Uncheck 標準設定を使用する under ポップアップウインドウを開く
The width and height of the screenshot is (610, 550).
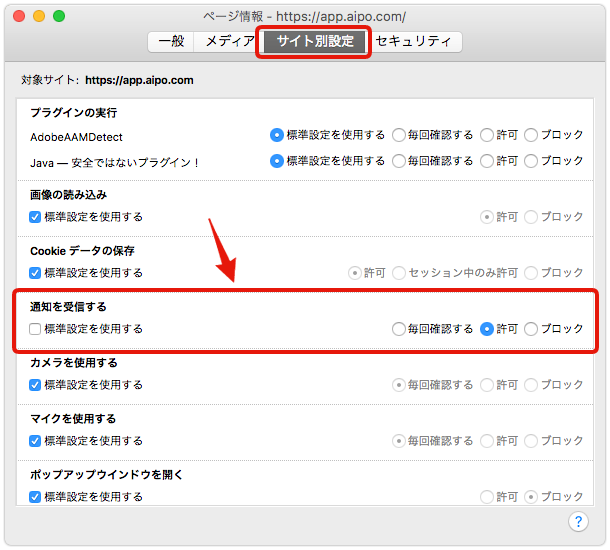pyautogui.click(x=35, y=497)
